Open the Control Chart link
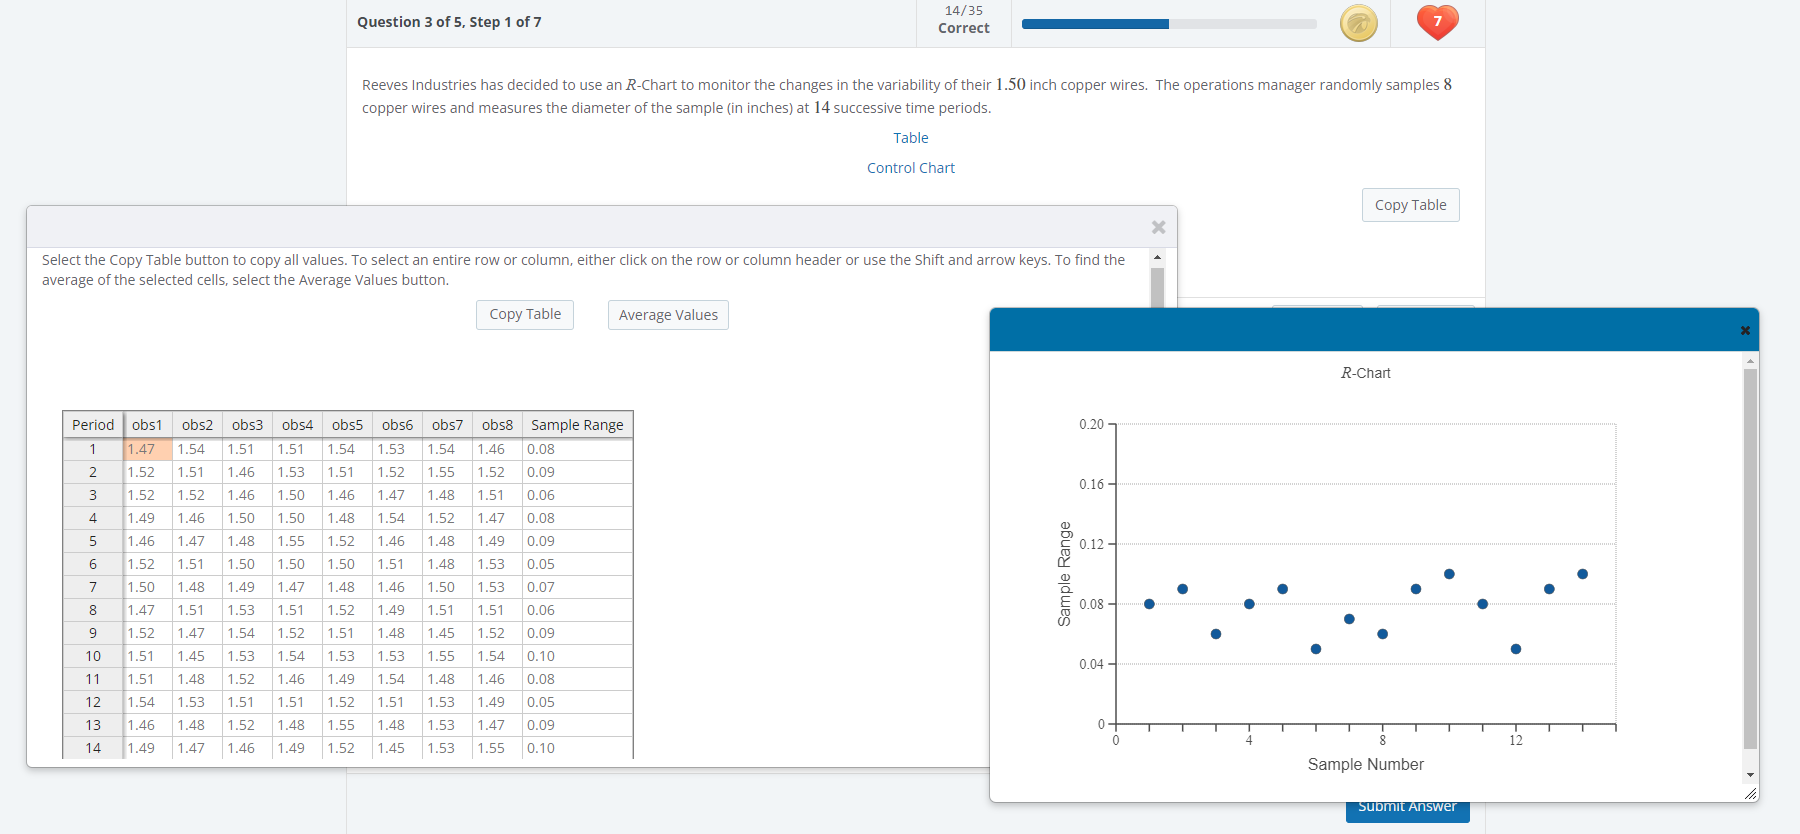The width and height of the screenshot is (1800, 834). 911,168
